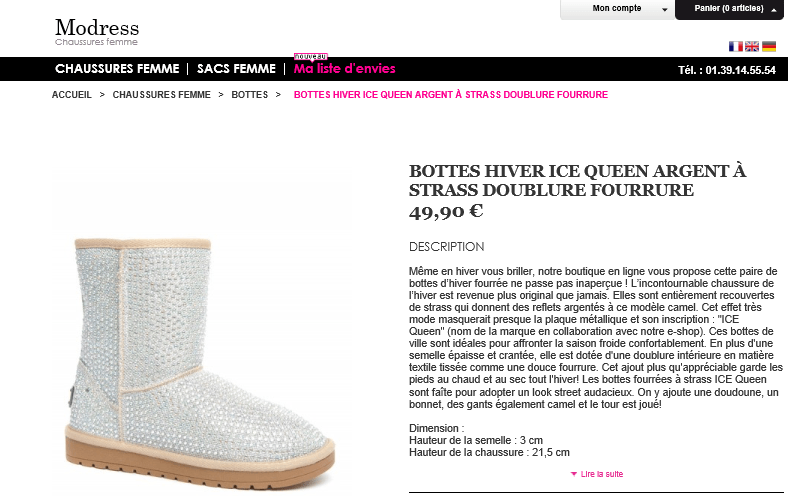The width and height of the screenshot is (788, 496).
Task: Click the phone number 01.39.14.55.54
Action: 741,70
